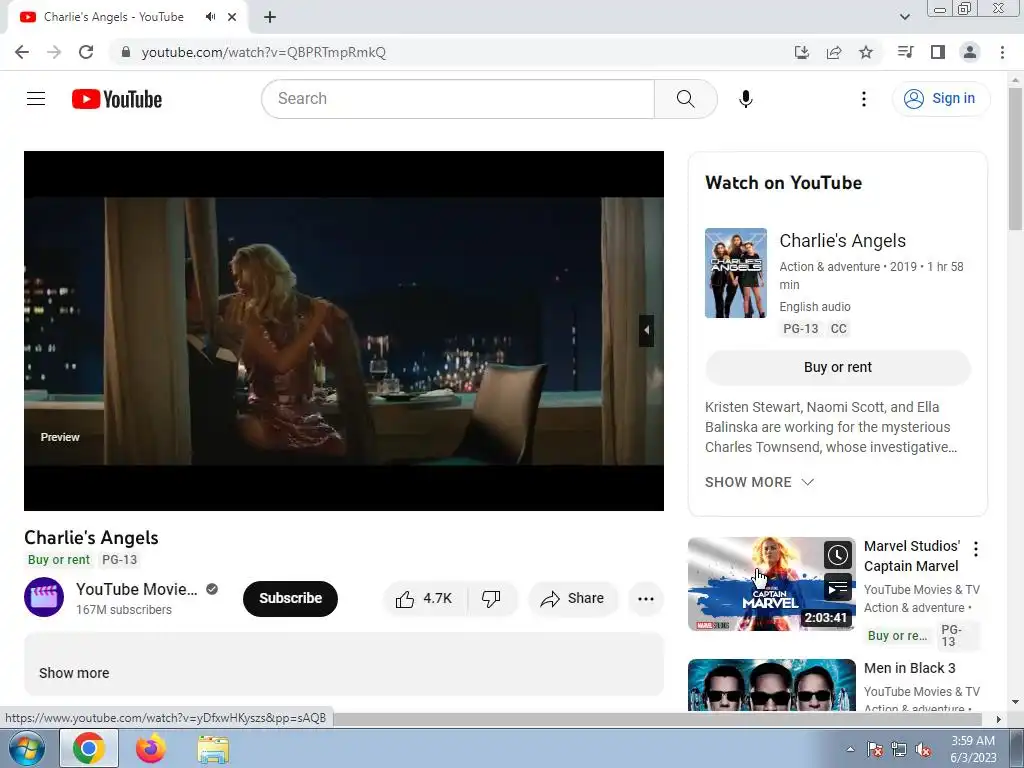Launch Firefox from taskbar
The image size is (1024, 768).
point(151,748)
